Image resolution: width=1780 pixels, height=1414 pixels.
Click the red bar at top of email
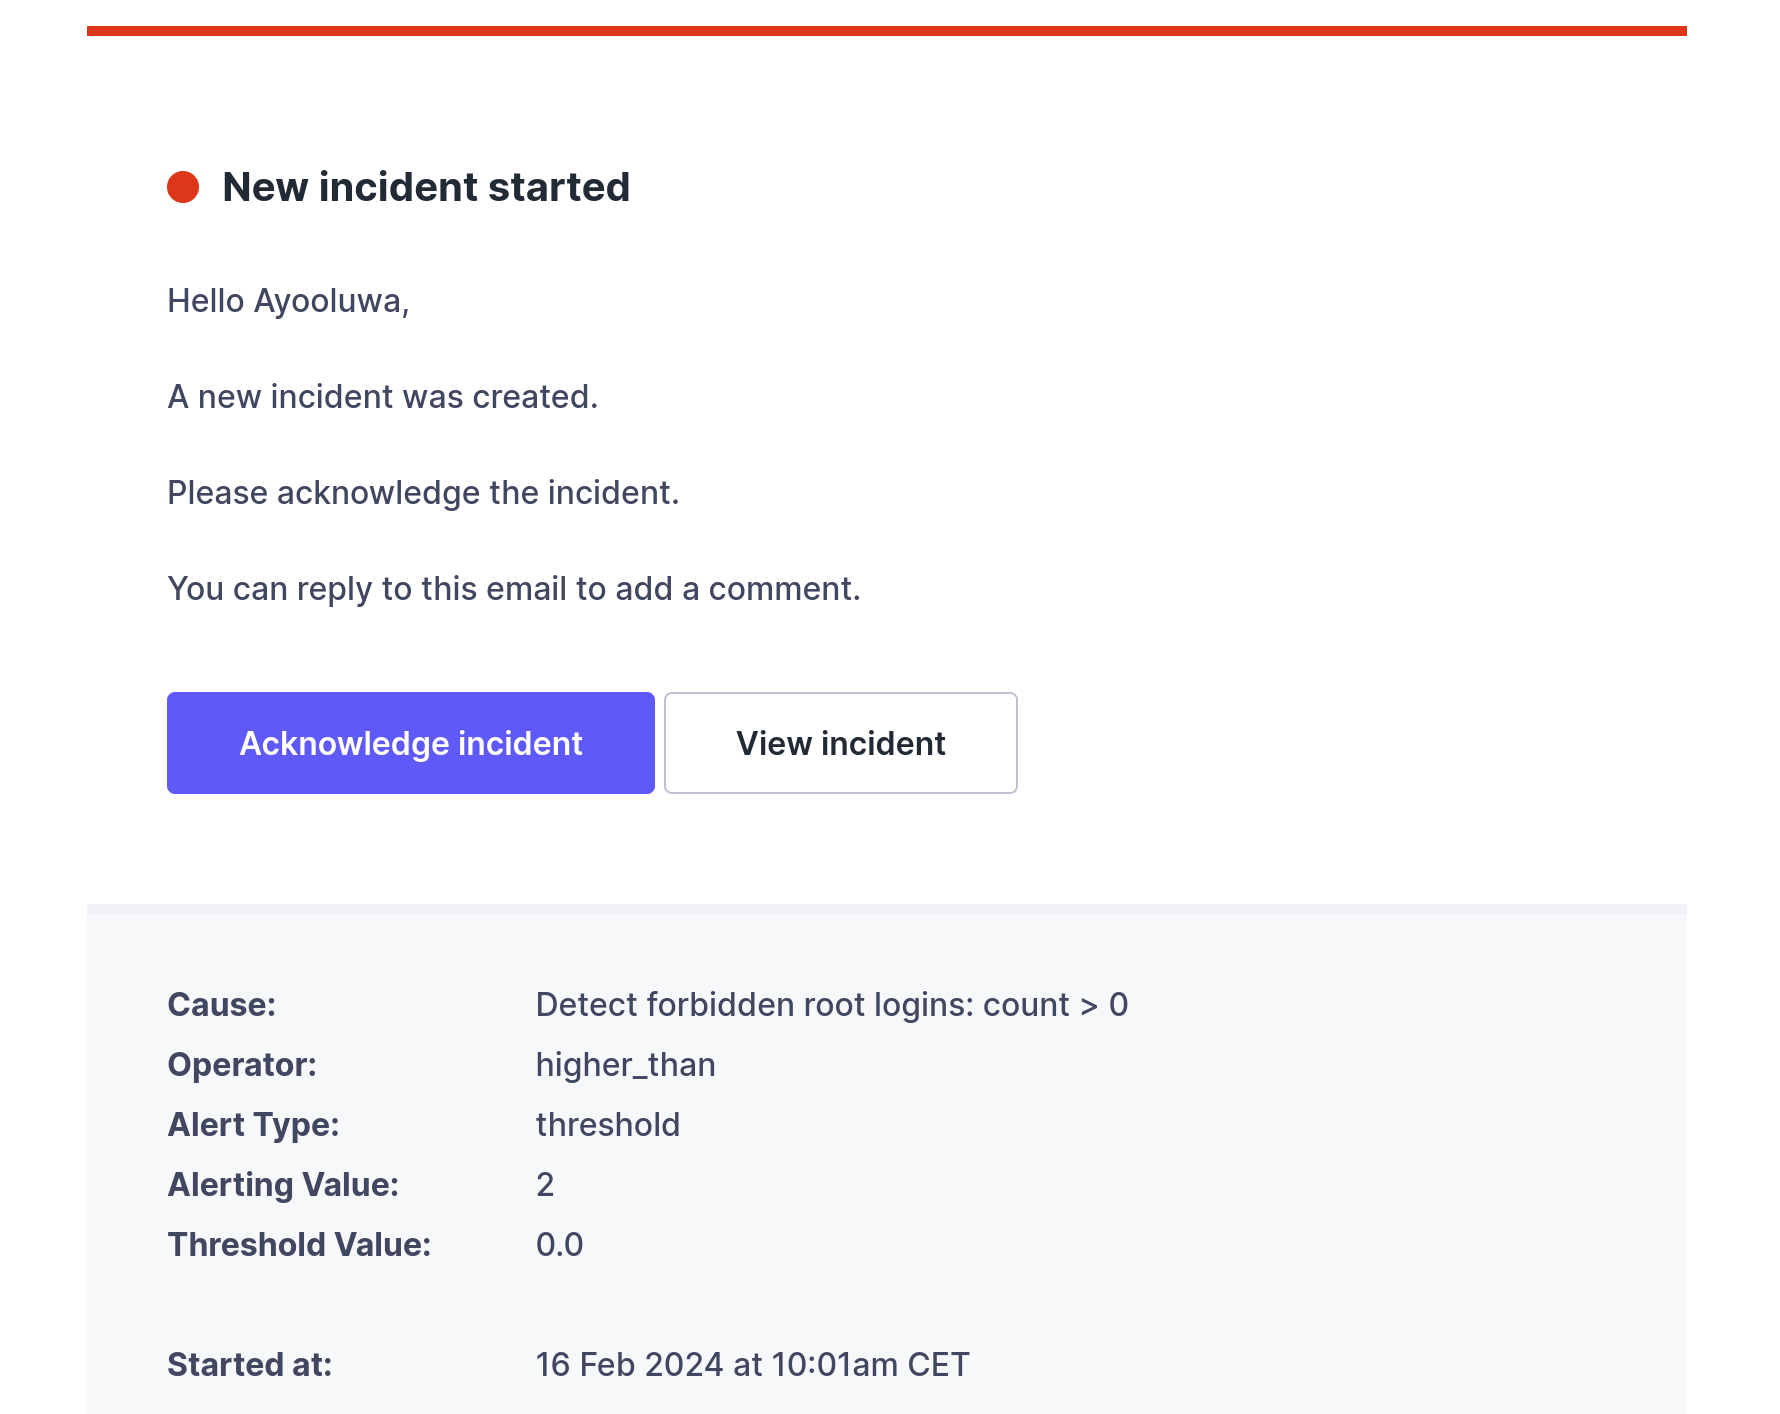point(887,31)
